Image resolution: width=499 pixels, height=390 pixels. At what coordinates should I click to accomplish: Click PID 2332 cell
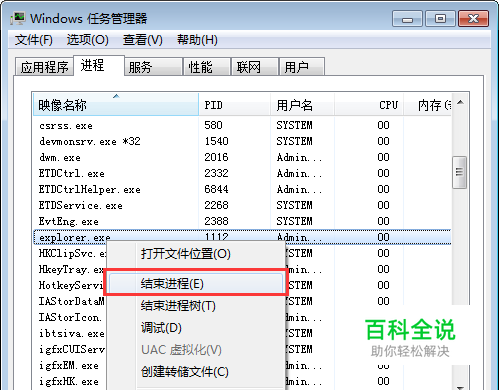(216, 173)
